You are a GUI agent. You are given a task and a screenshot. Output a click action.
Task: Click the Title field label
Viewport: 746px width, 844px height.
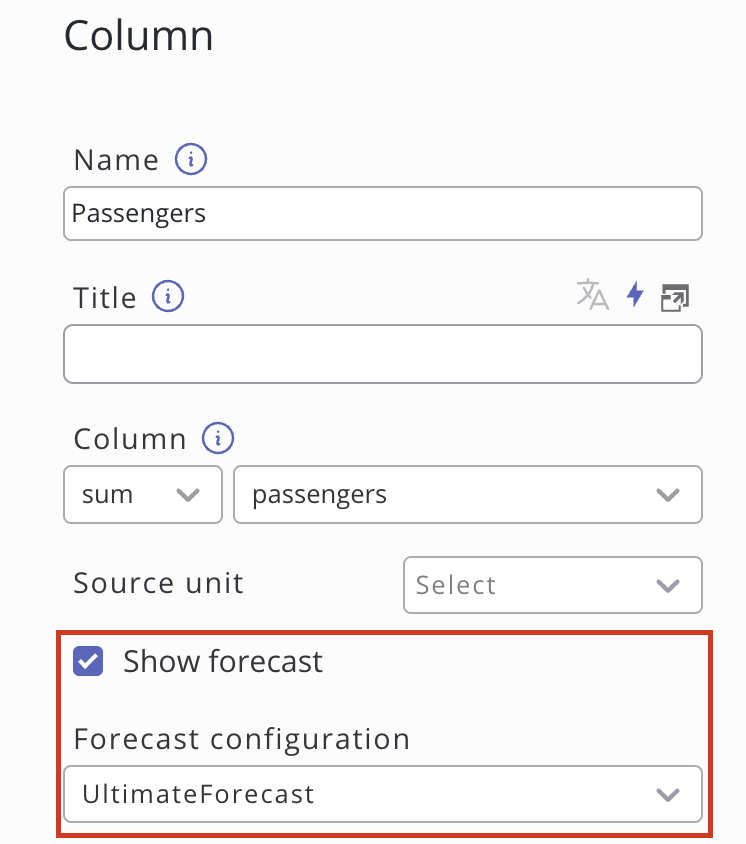[105, 298]
